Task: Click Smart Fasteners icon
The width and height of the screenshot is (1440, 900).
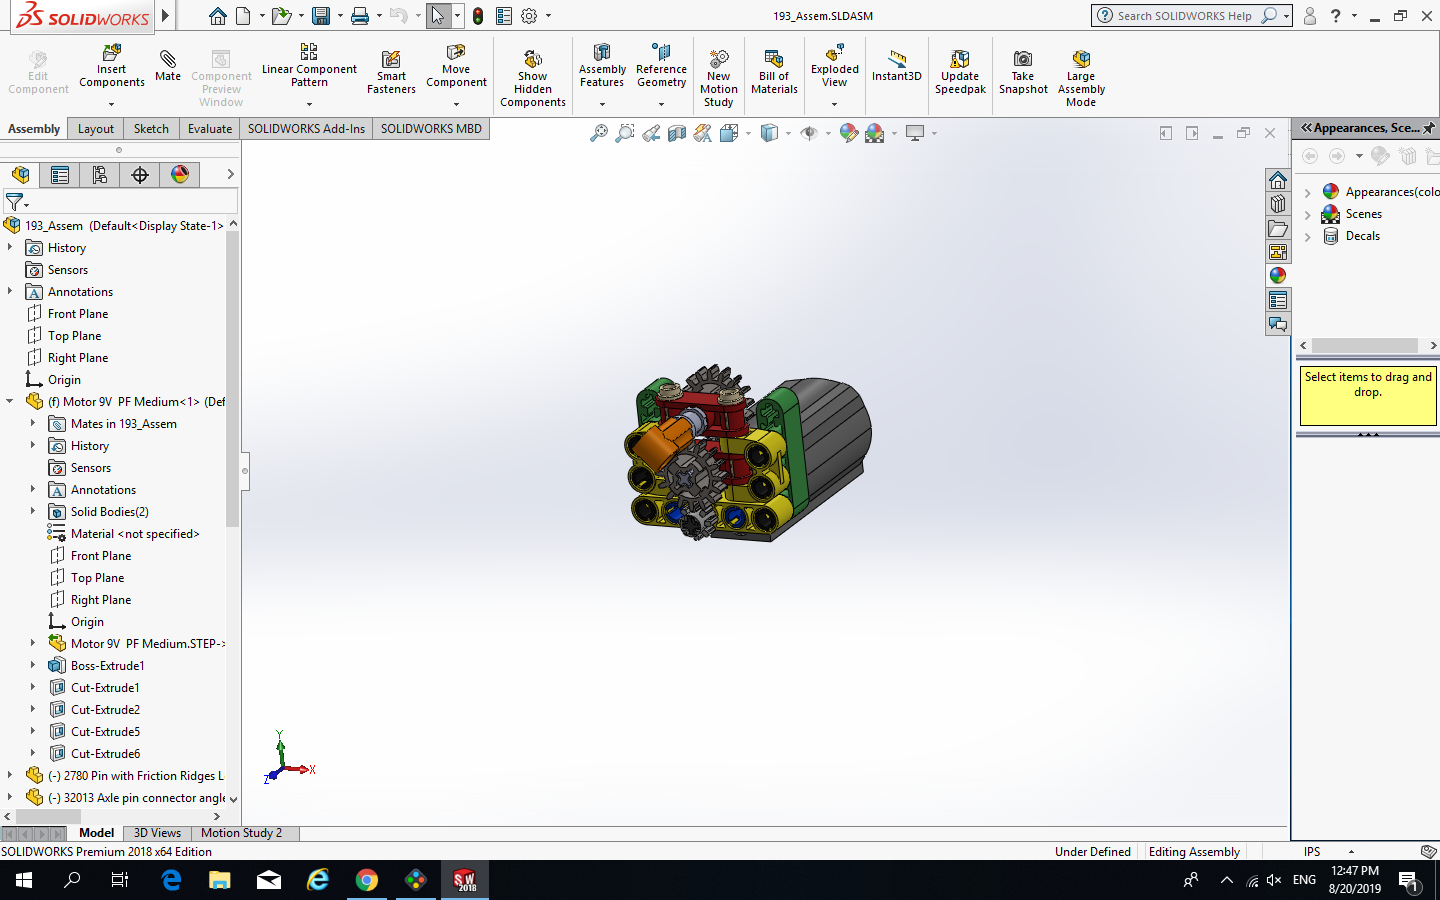Action: click(391, 72)
